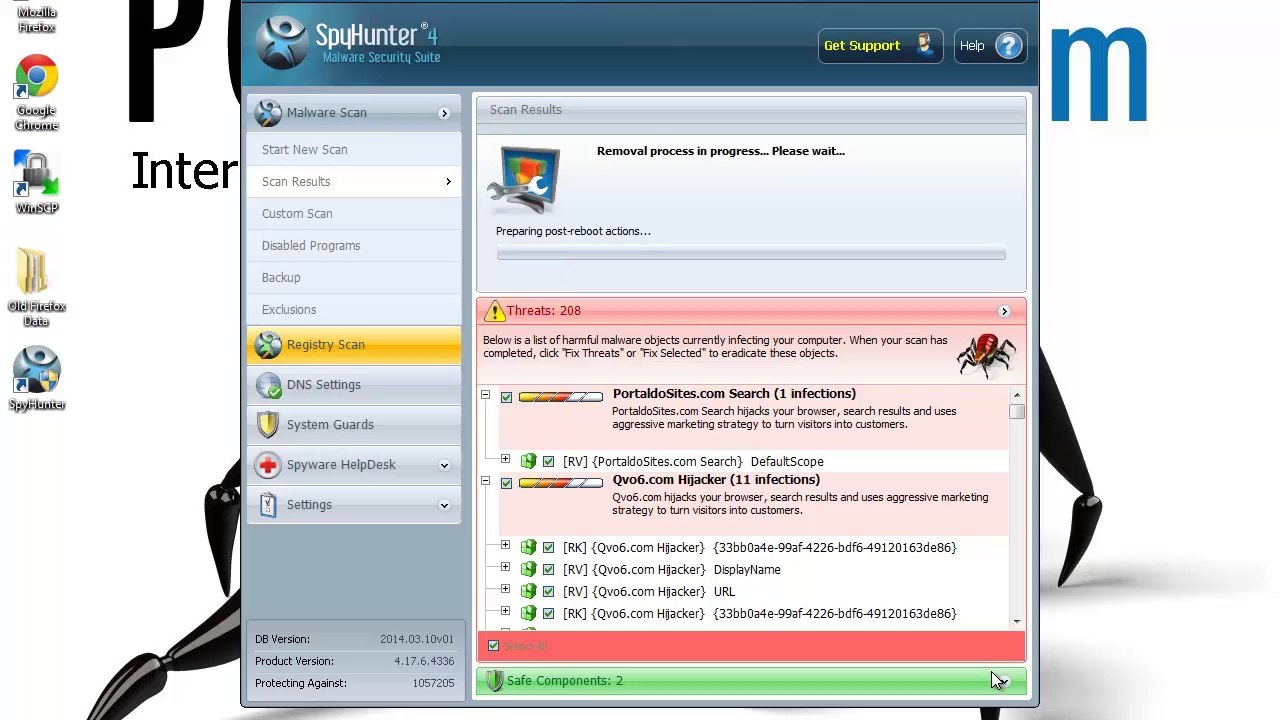This screenshot has width=1280, height=720.
Task: Click the DNS Settings globe icon
Action: click(268, 385)
